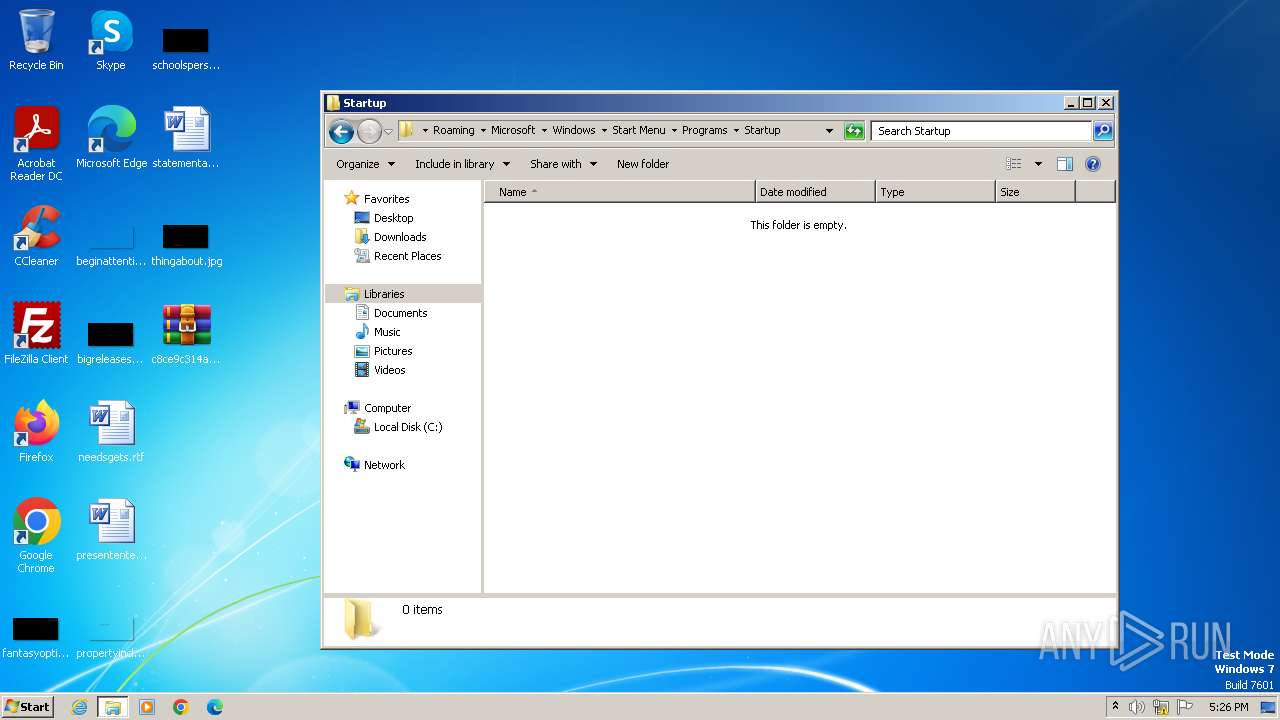Select Programs in the address path
The height and width of the screenshot is (720, 1280).
705,130
